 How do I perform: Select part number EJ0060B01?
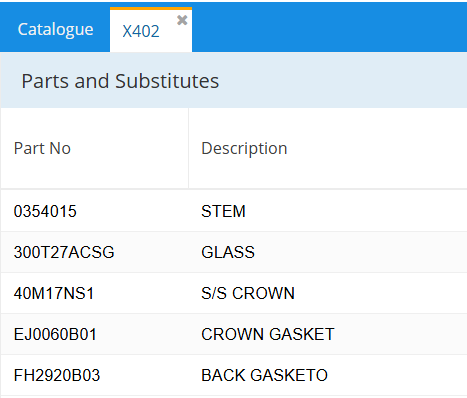click(55, 334)
